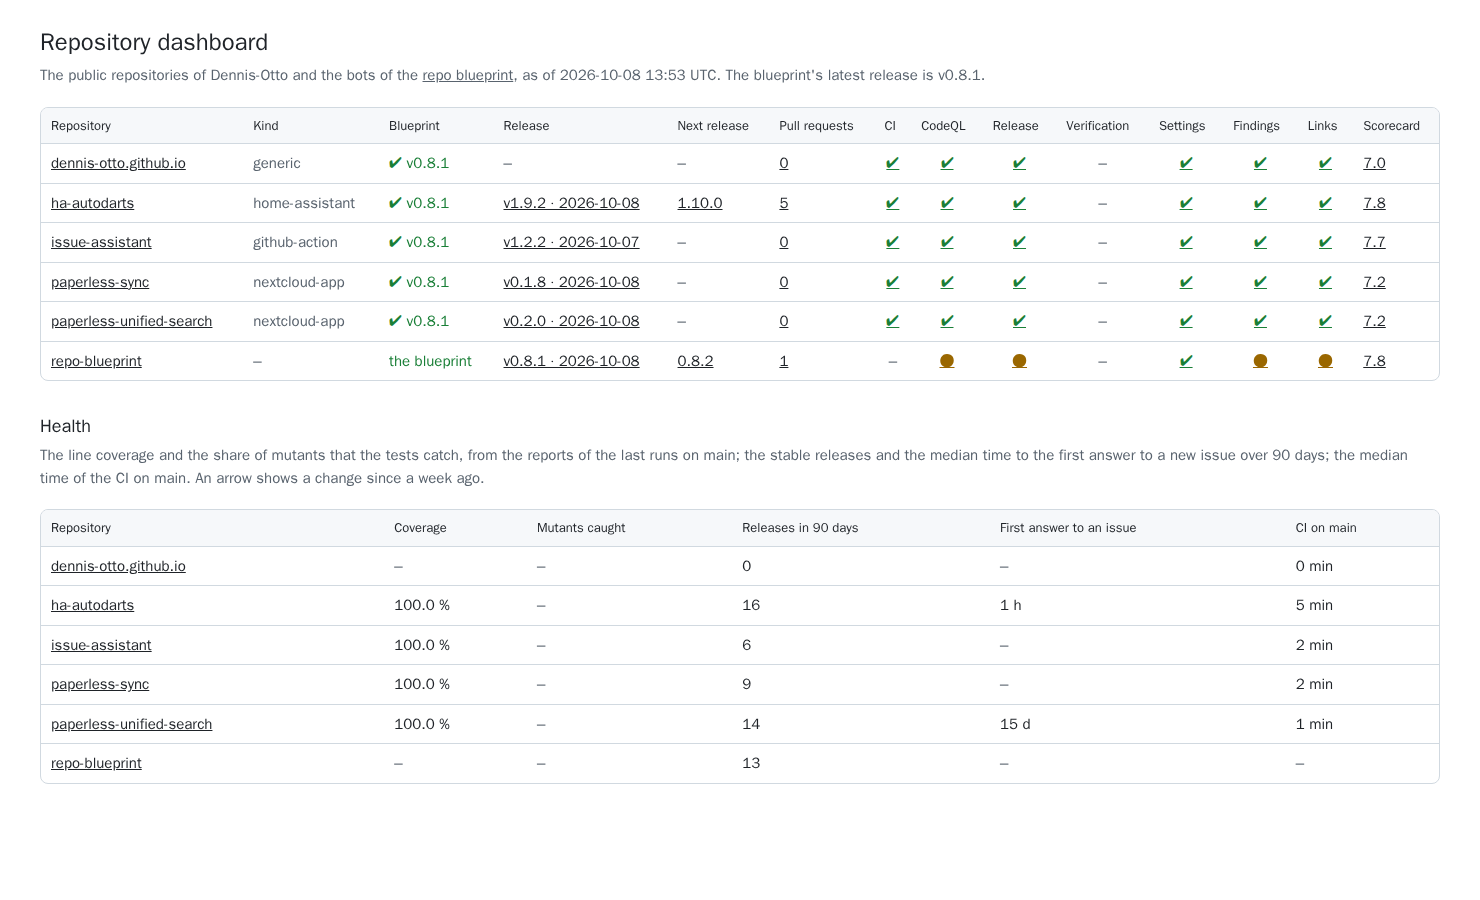Open the Settings checkmark for issue-assistant
The height and width of the screenshot is (900, 1480).
[1186, 242]
